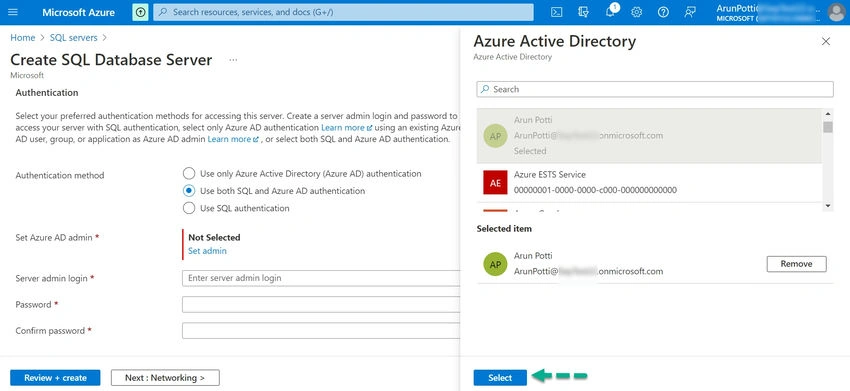Go to the SQL servers breadcrumb
The height and width of the screenshot is (391, 850).
coord(74,37)
